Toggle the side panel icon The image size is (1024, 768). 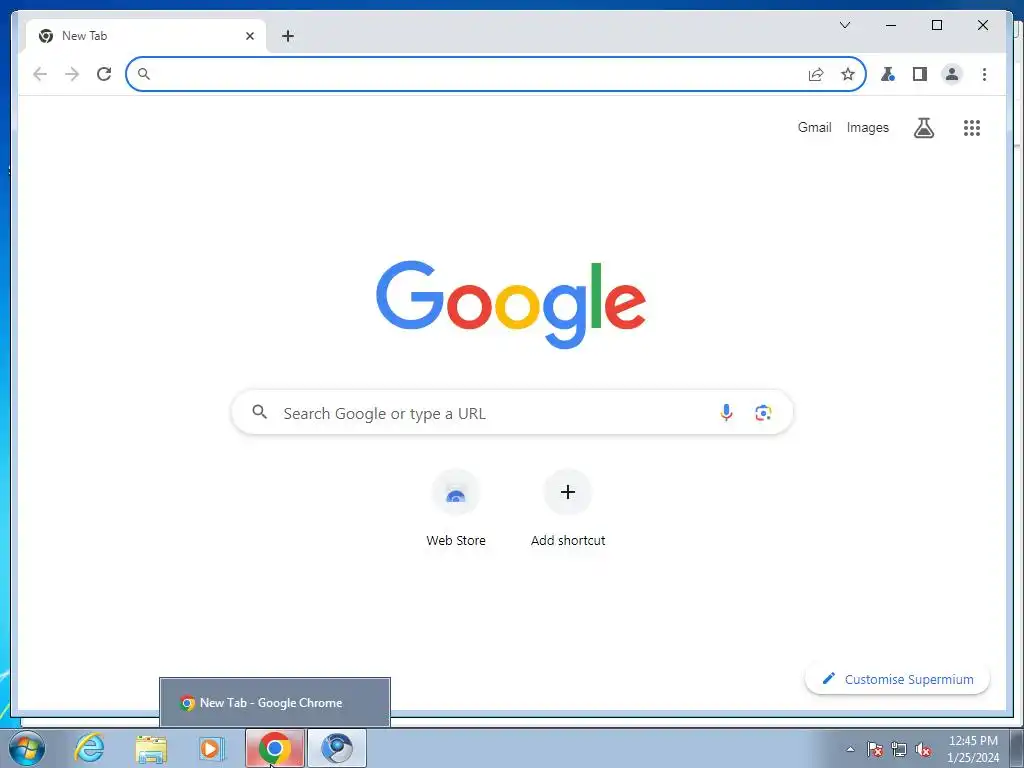click(x=920, y=74)
